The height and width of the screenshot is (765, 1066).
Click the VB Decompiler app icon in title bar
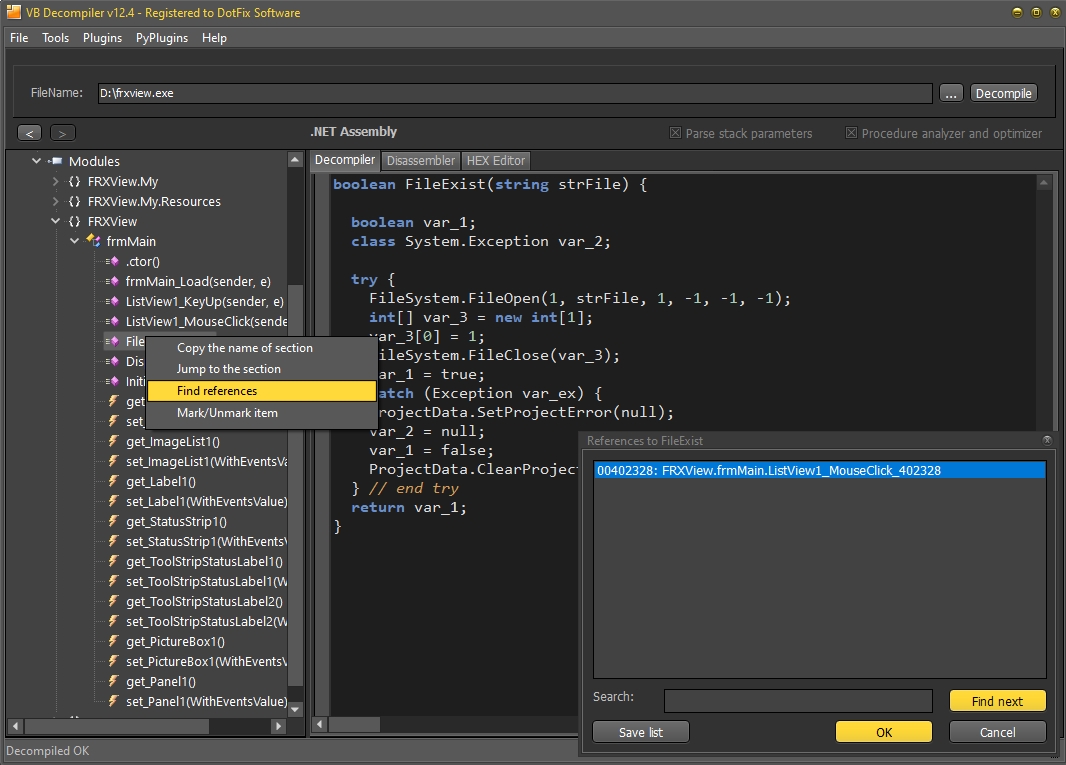[14, 12]
